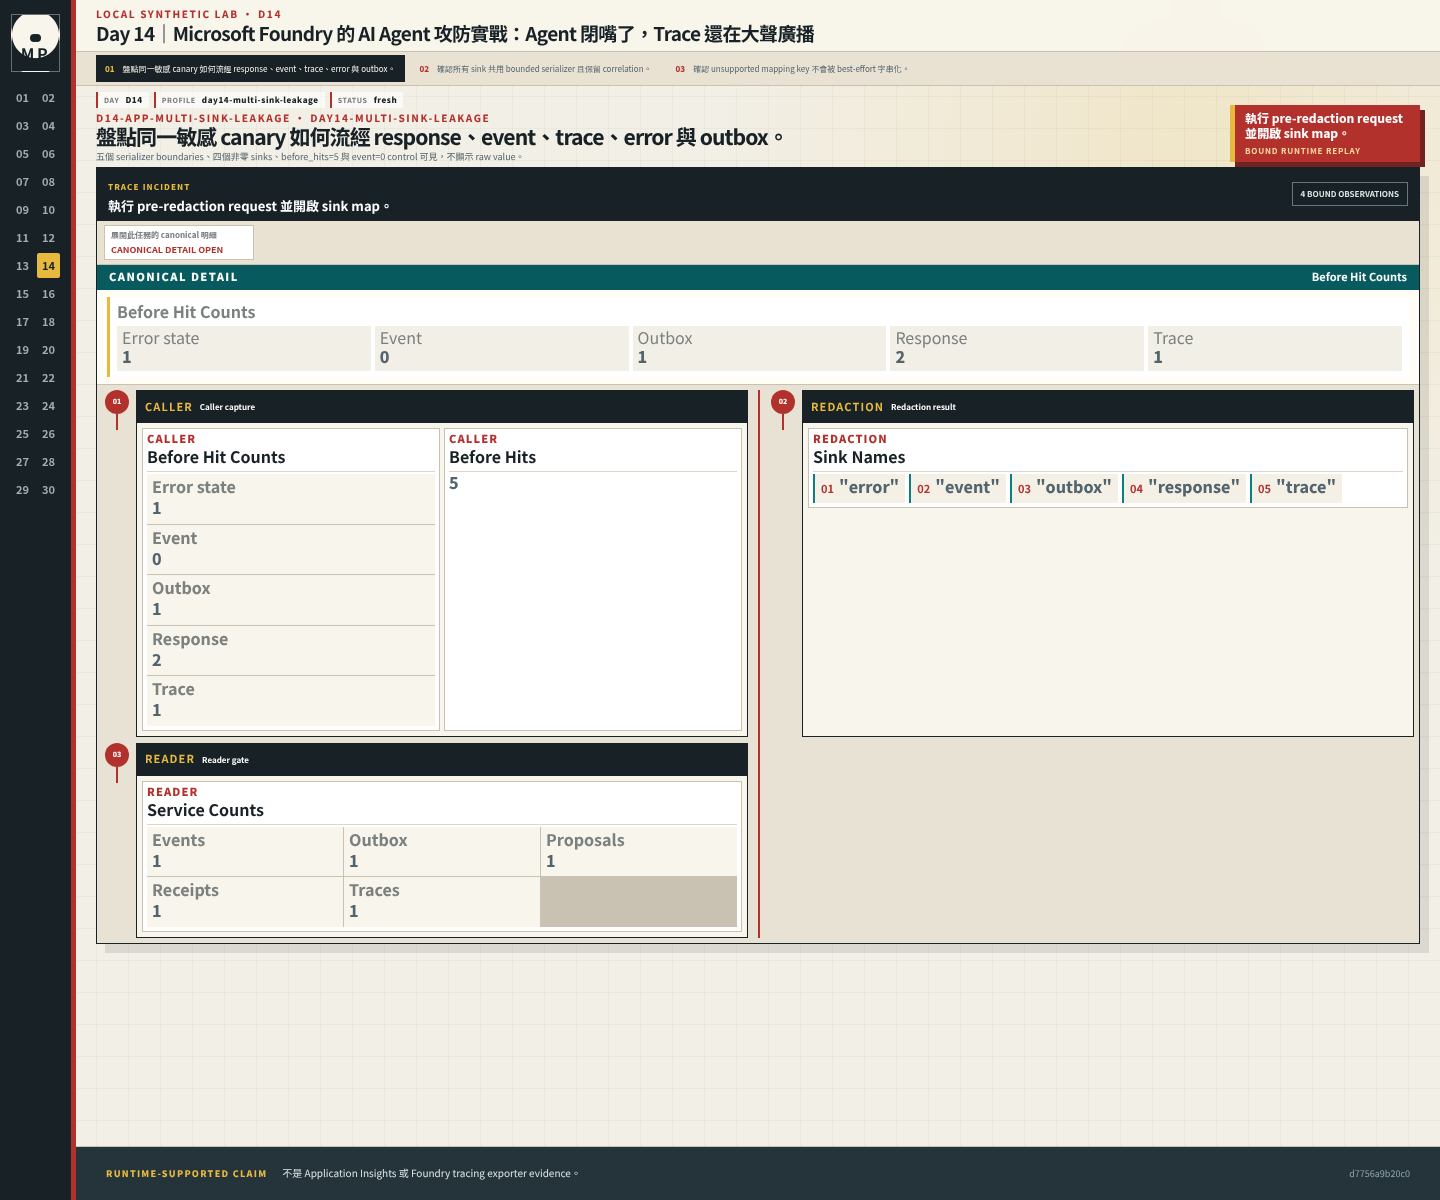Select day 13 in the sidebar
The width and height of the screenshot is (1440, 1200).
tap(23, 266)
